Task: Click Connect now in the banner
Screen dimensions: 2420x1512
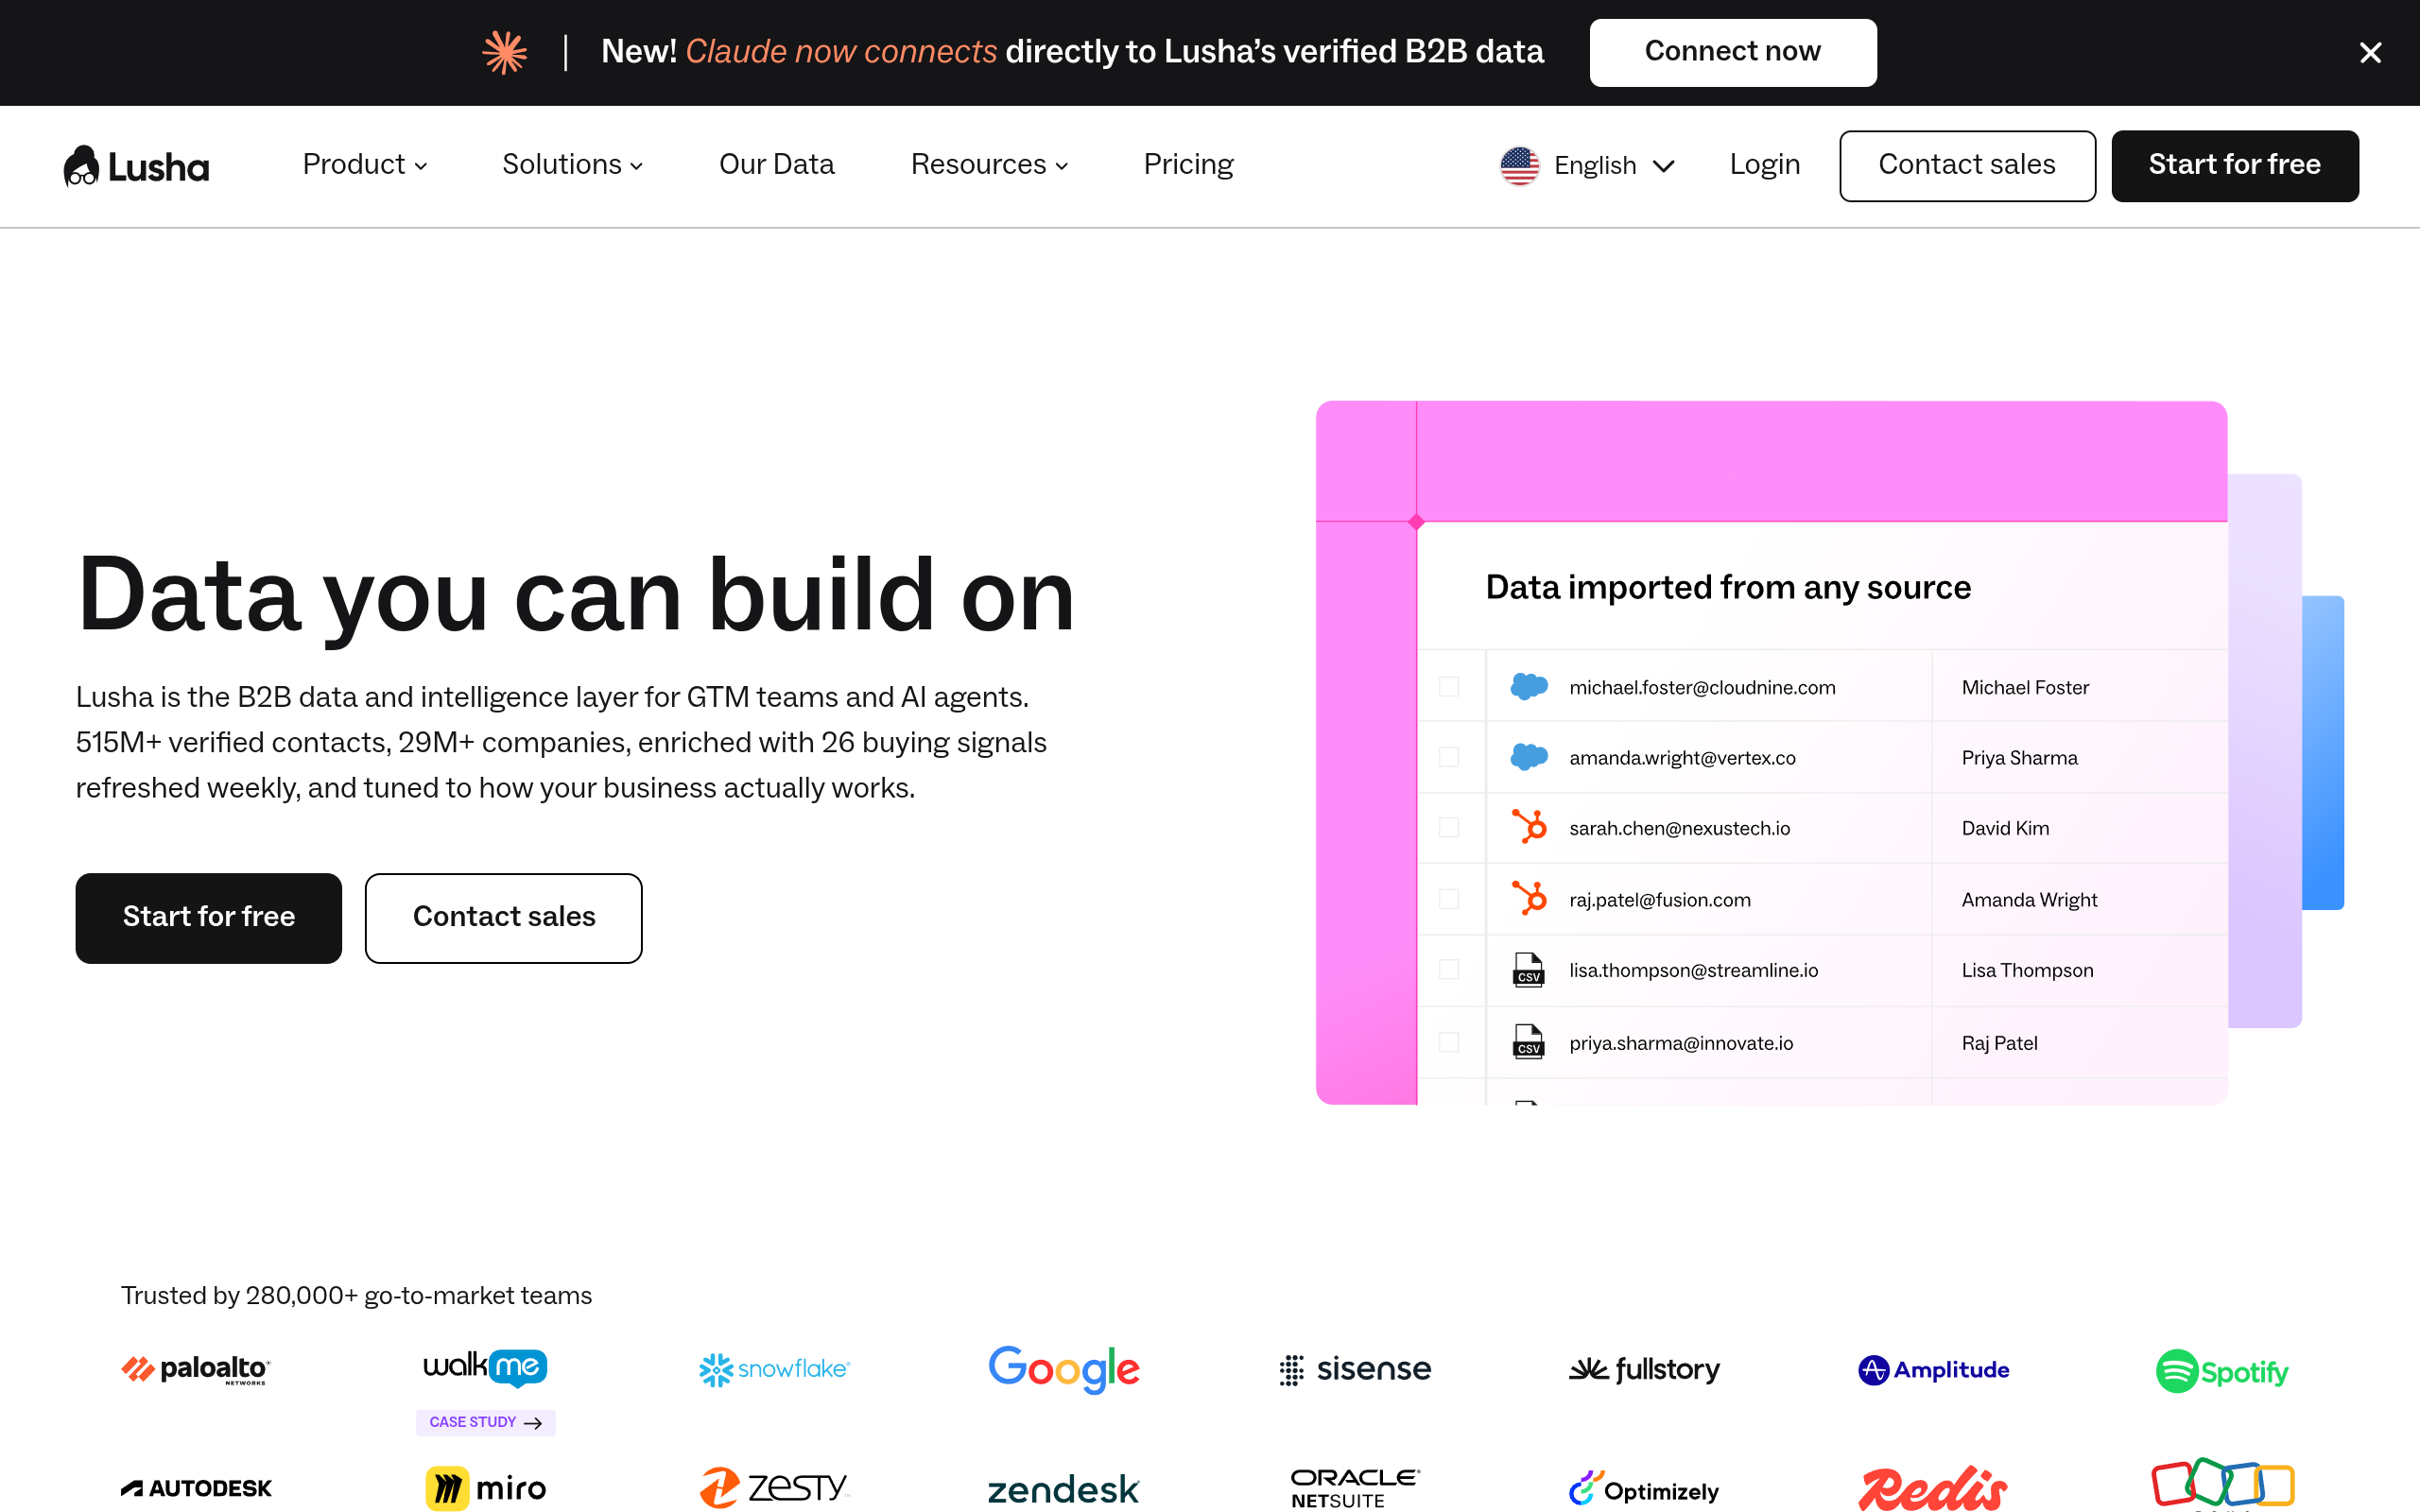Action: point(1733,52)
